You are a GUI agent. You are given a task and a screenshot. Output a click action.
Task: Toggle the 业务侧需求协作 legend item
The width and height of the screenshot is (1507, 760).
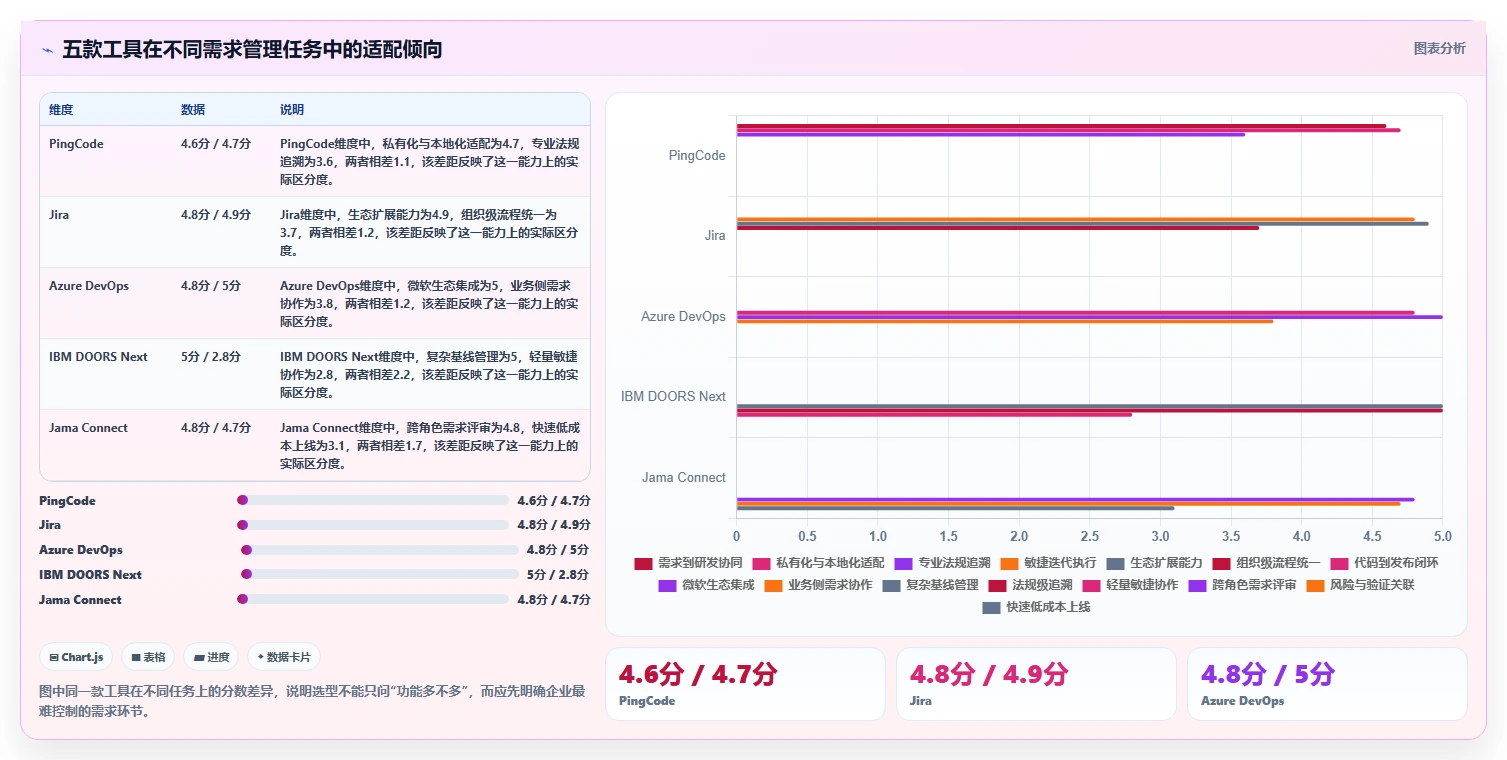(818, 585)
